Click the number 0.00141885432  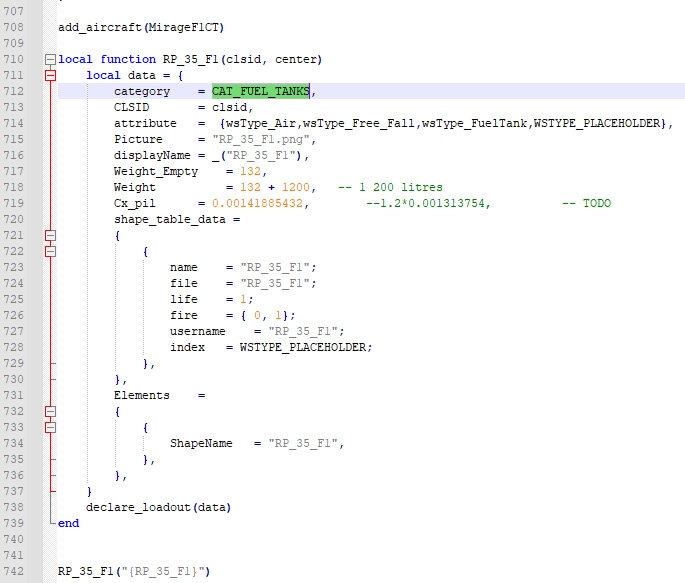point(257,204)
